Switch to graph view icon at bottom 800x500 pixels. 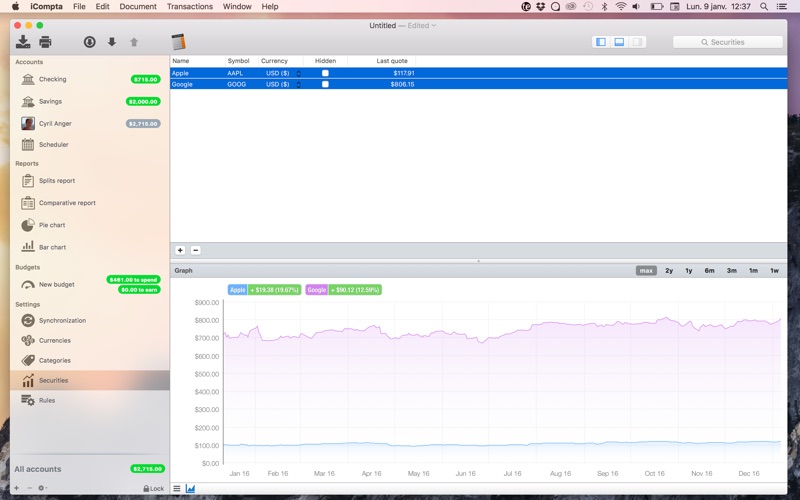pyautogui.click(x=190, y=489)
